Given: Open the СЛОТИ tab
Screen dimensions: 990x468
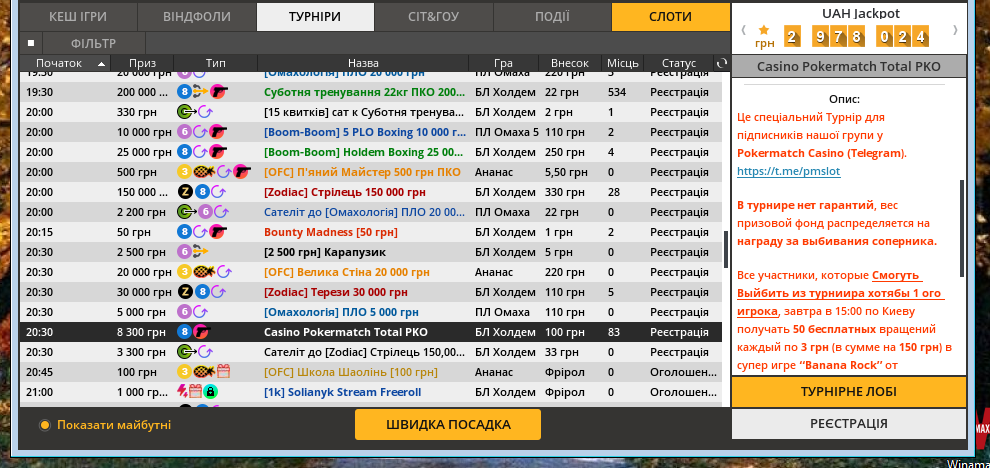Looking at the screenshot, I should pyautogui.click(x=671, y=17).
